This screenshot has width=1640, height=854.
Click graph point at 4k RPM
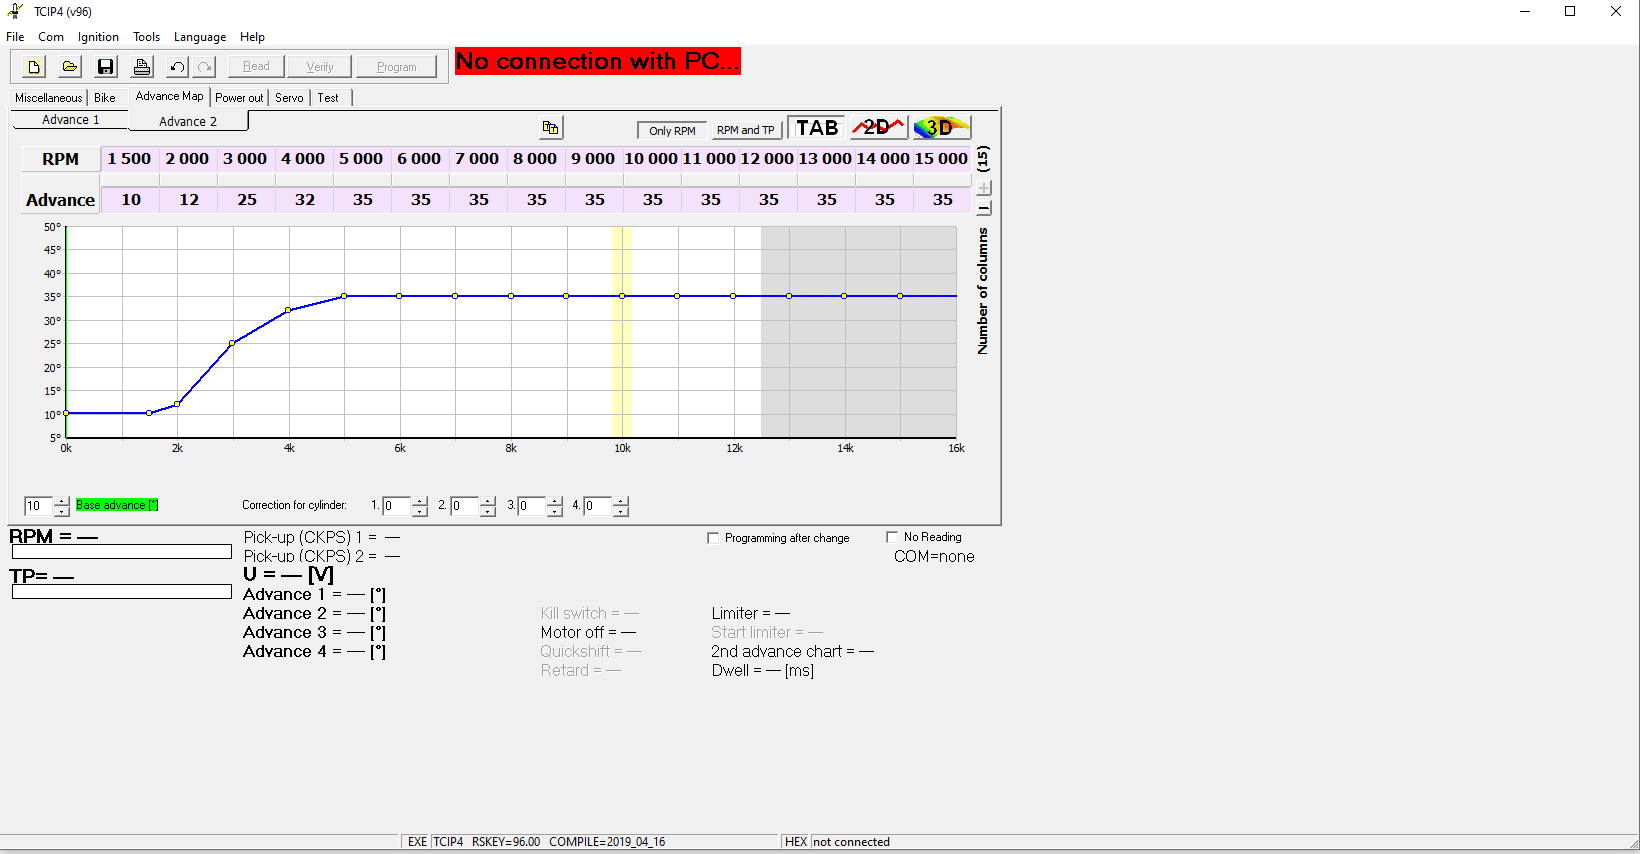pyautogui.click(x=288, y=310)
